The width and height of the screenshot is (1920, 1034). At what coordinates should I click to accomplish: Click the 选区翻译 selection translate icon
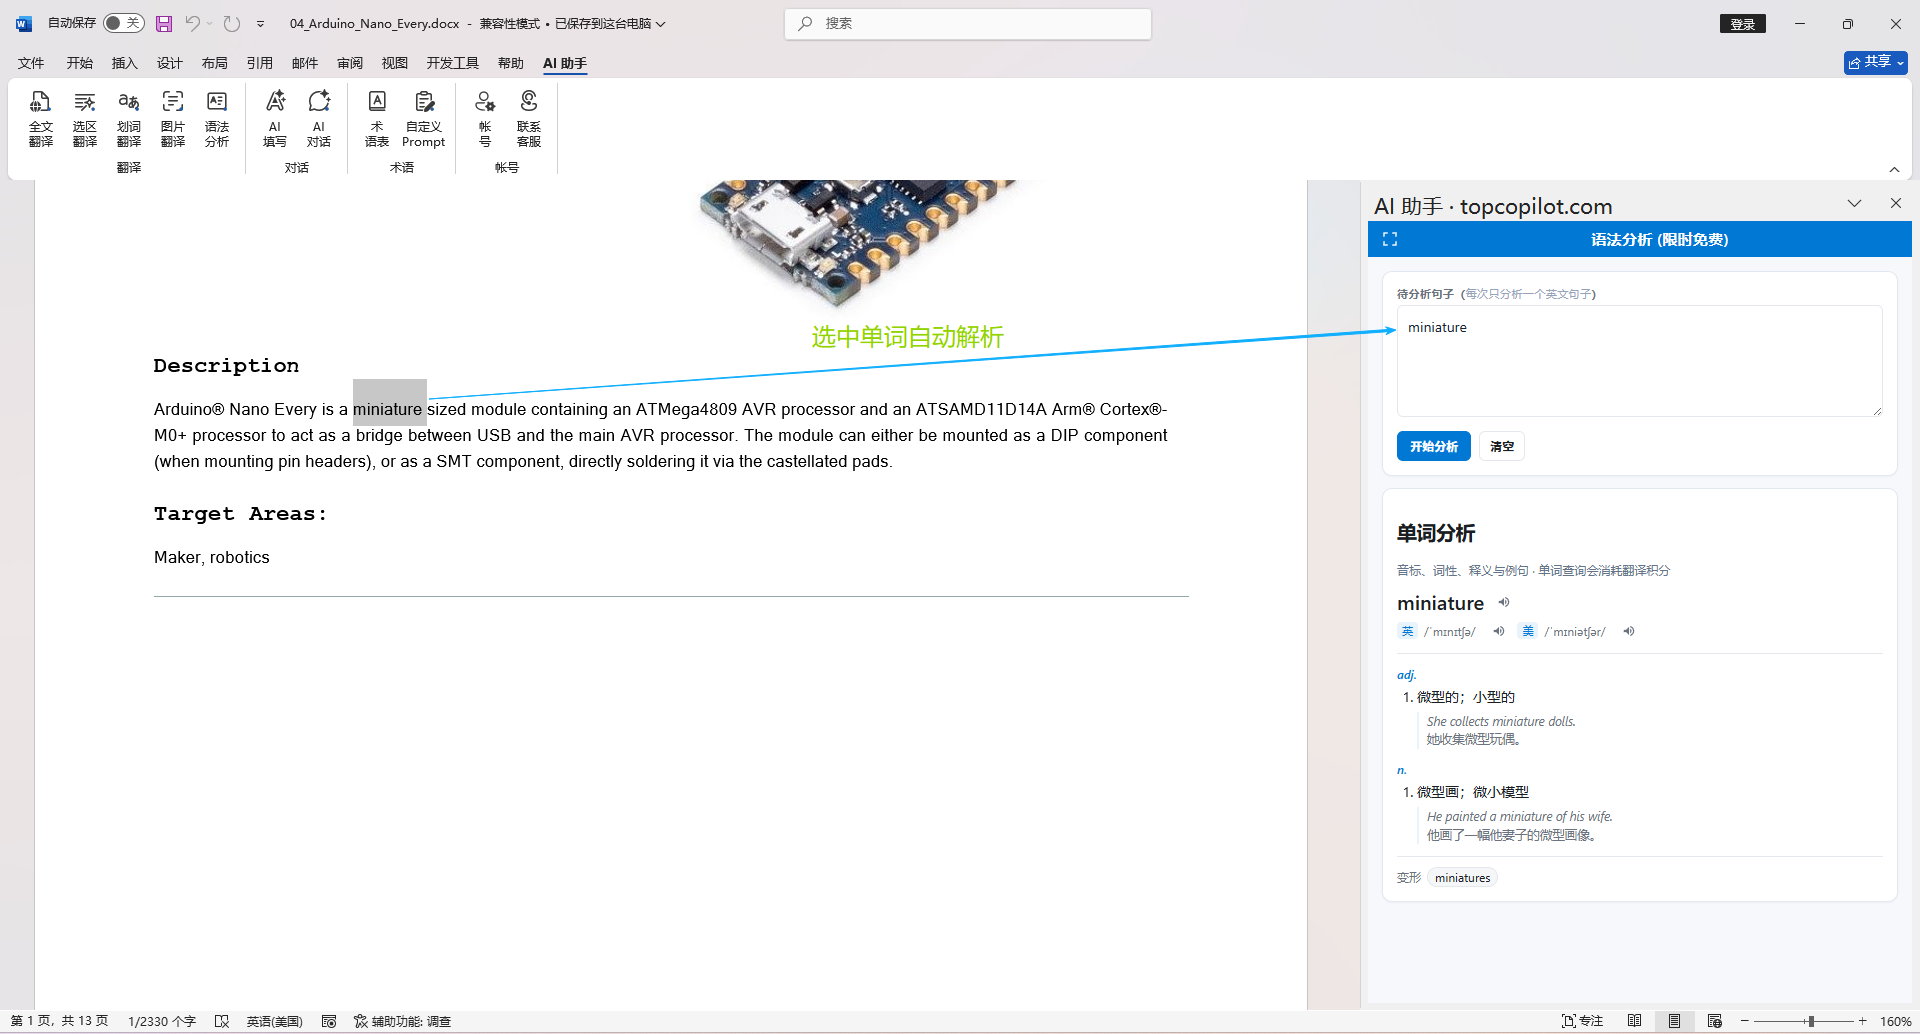[x=85, y=118]
